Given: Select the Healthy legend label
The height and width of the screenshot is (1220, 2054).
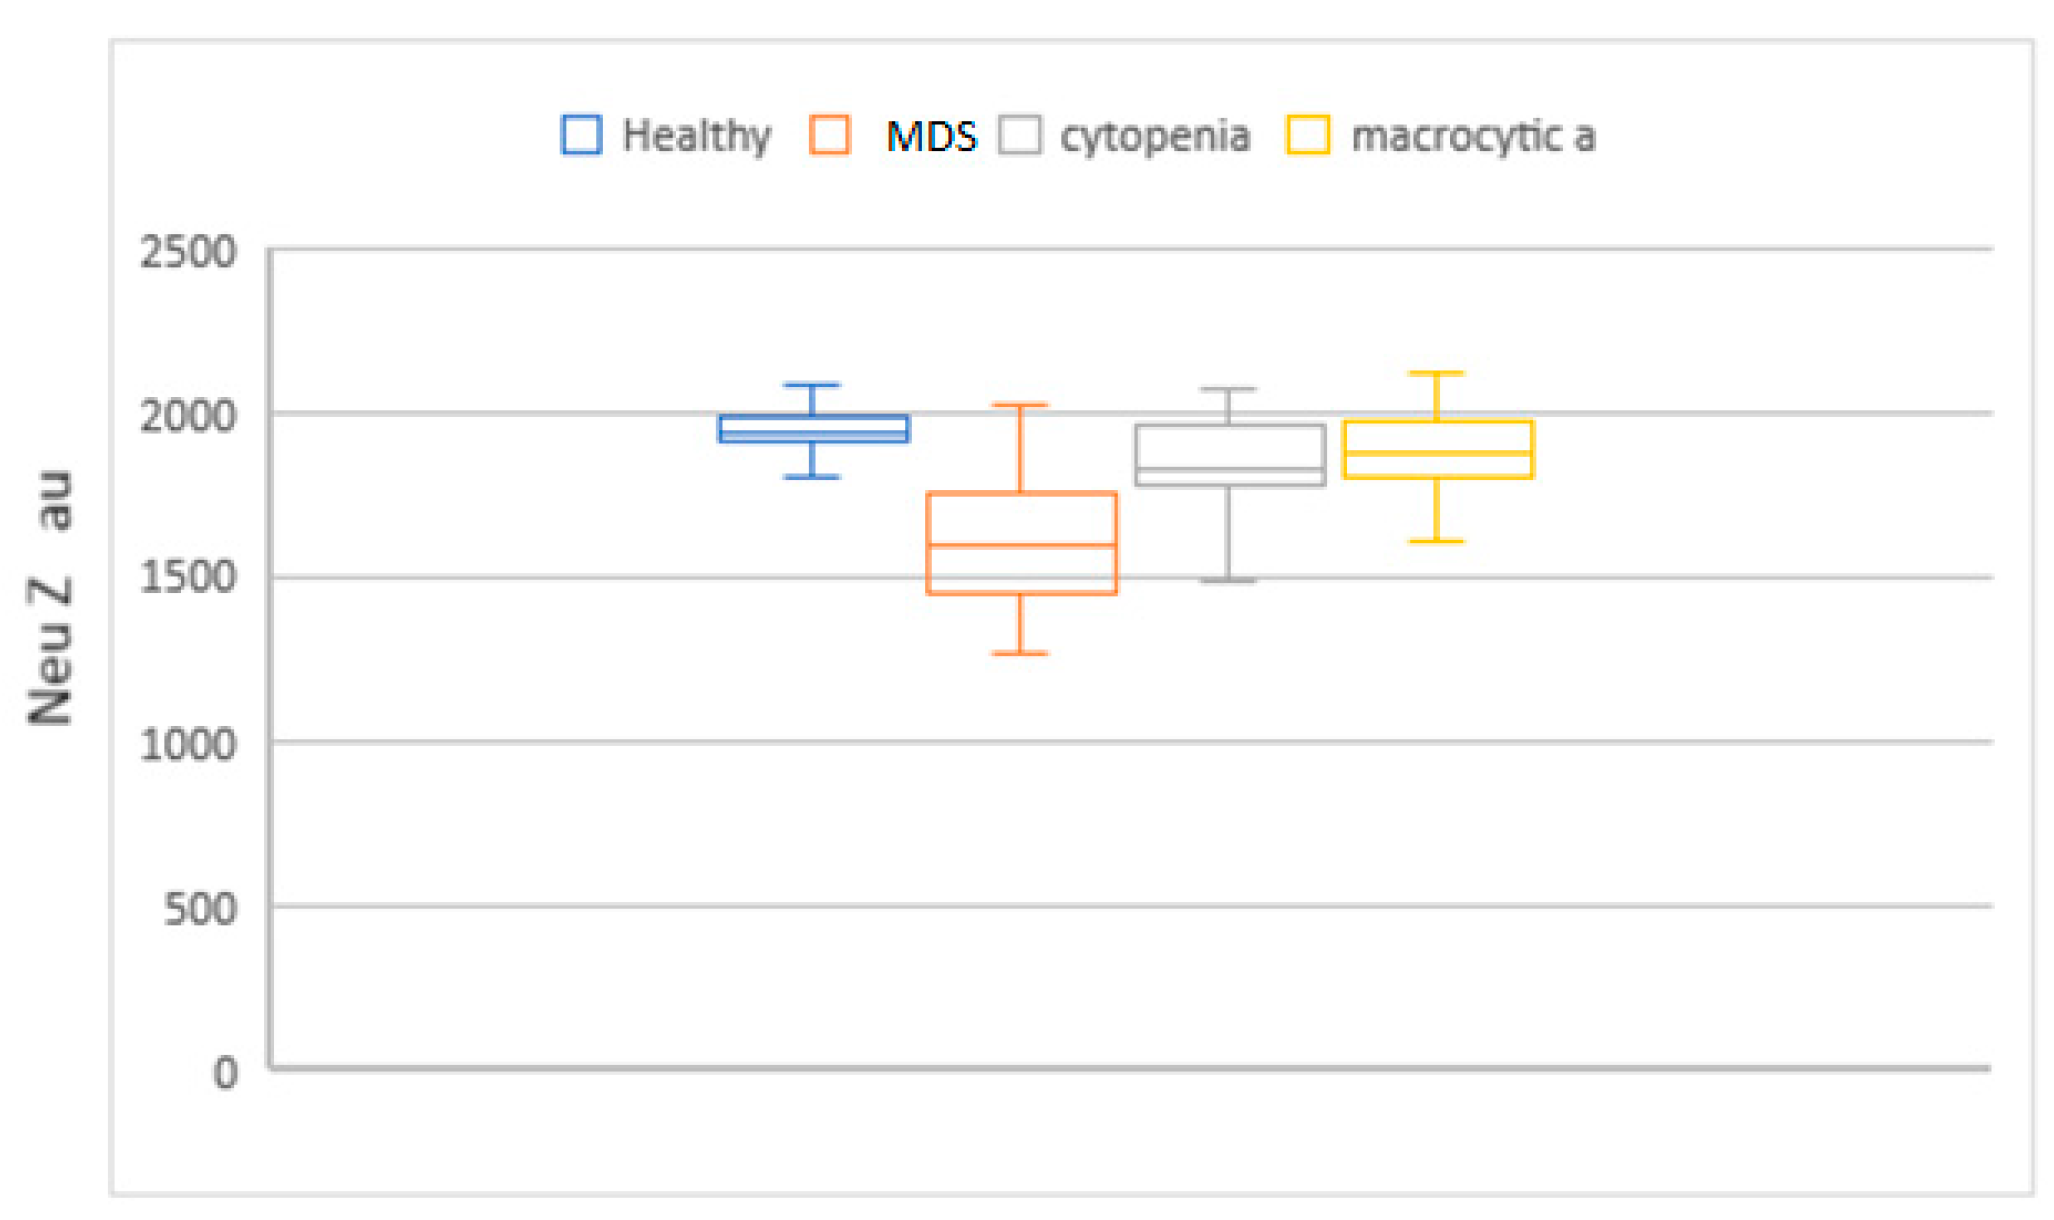Looking at the screenshot, I should pos(696,136).
